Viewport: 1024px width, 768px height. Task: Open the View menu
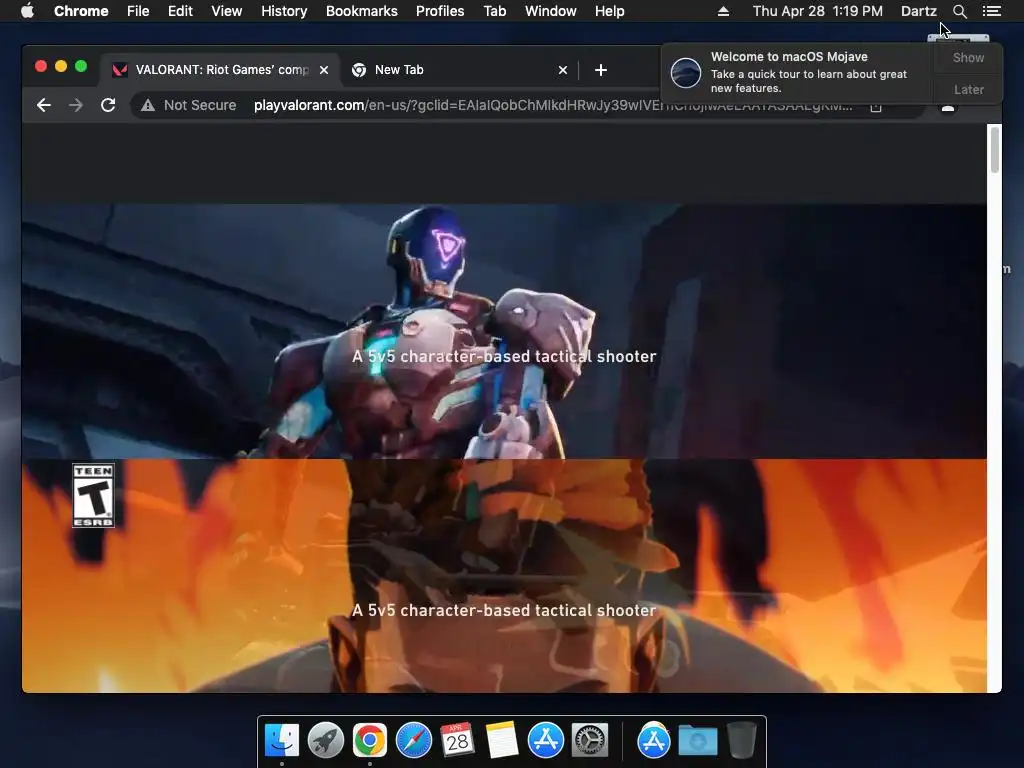(227, 11)
